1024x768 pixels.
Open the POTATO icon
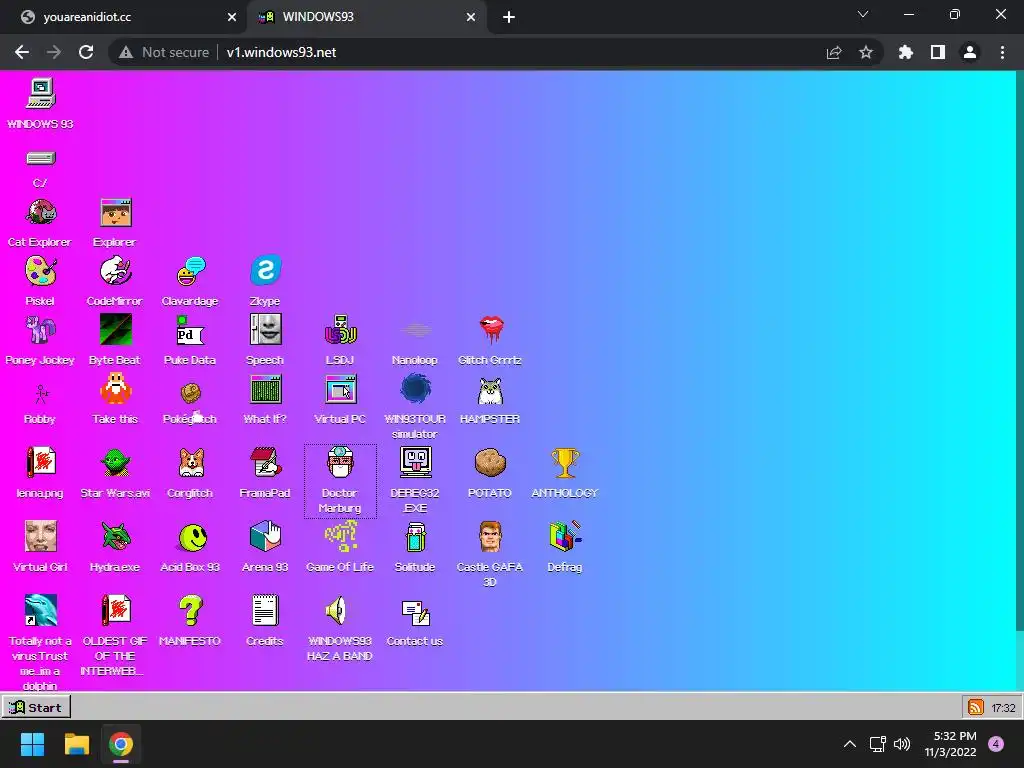coord(490,463)
